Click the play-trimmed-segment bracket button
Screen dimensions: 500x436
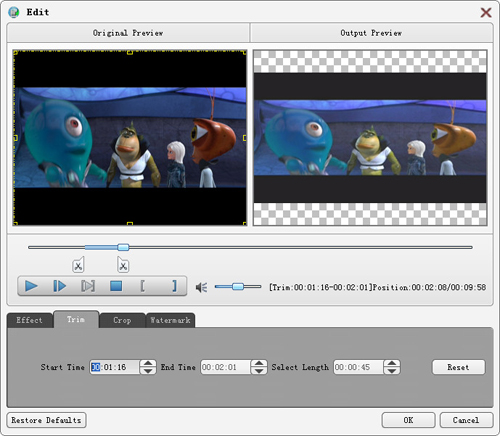(88, 286)
